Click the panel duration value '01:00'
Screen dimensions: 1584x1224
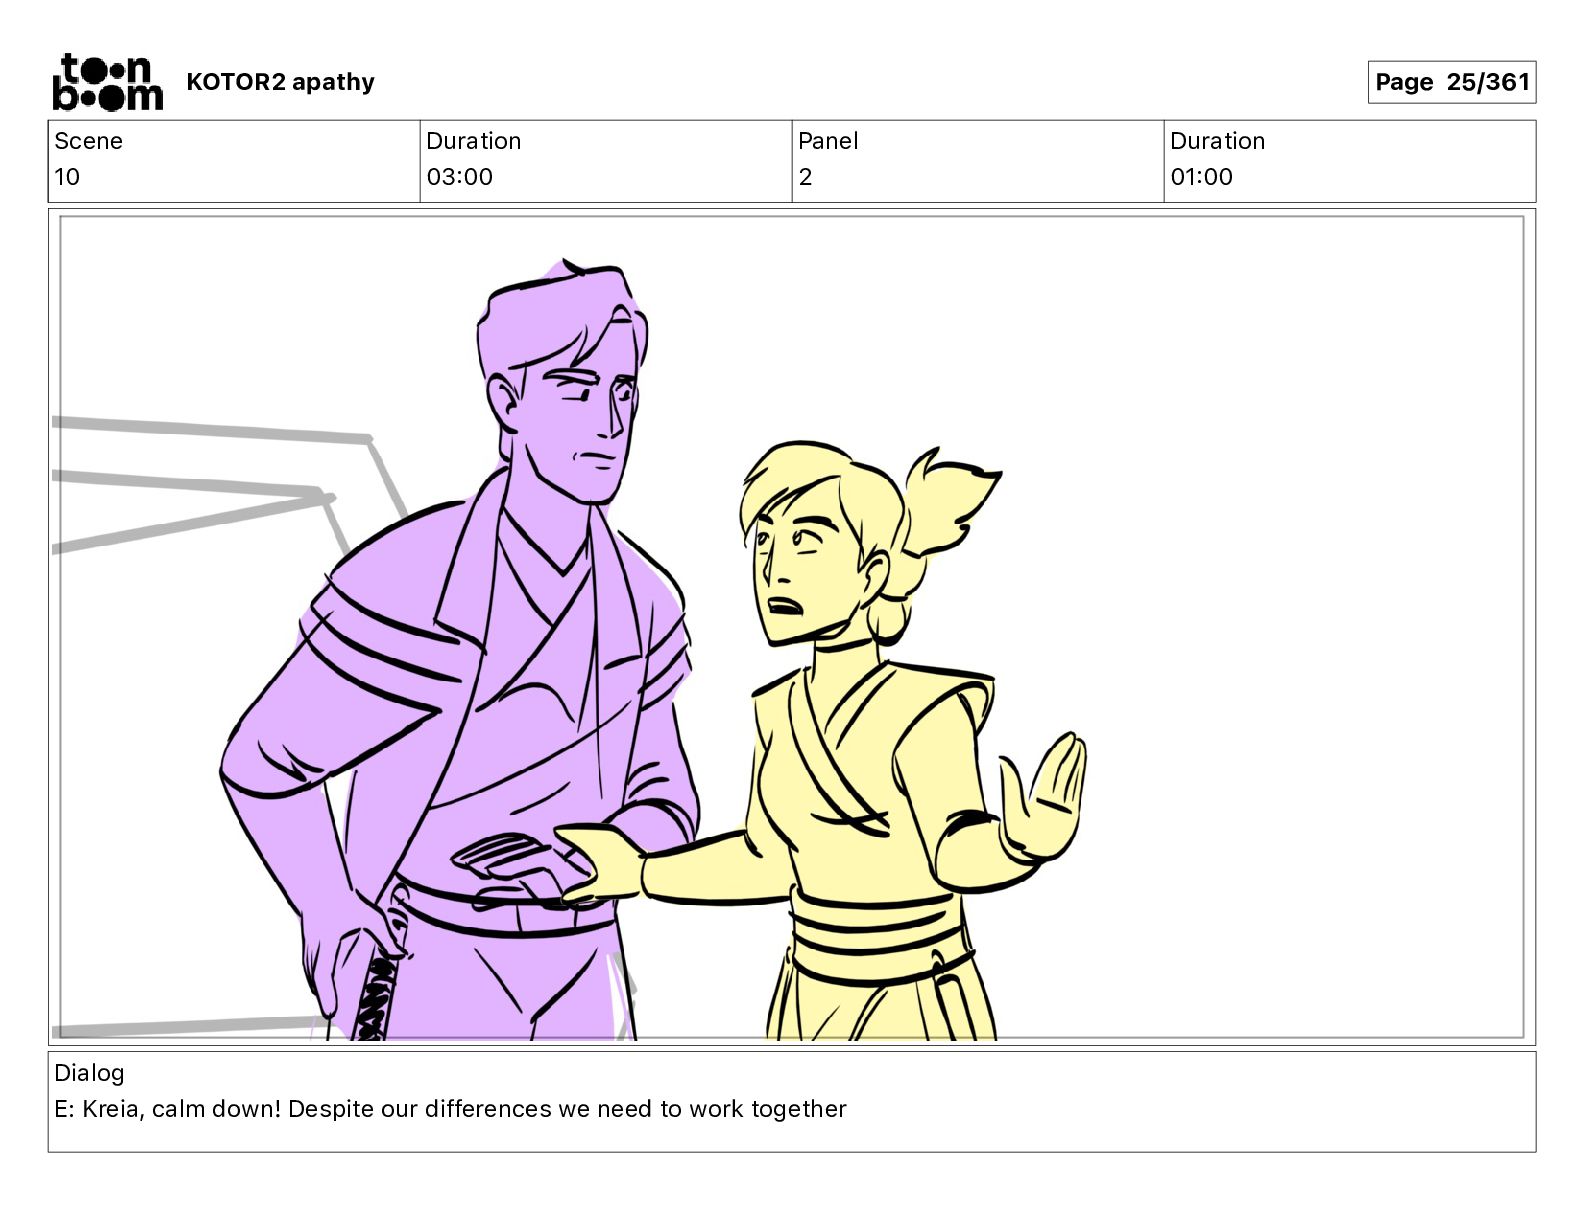tap(1201, 177)
